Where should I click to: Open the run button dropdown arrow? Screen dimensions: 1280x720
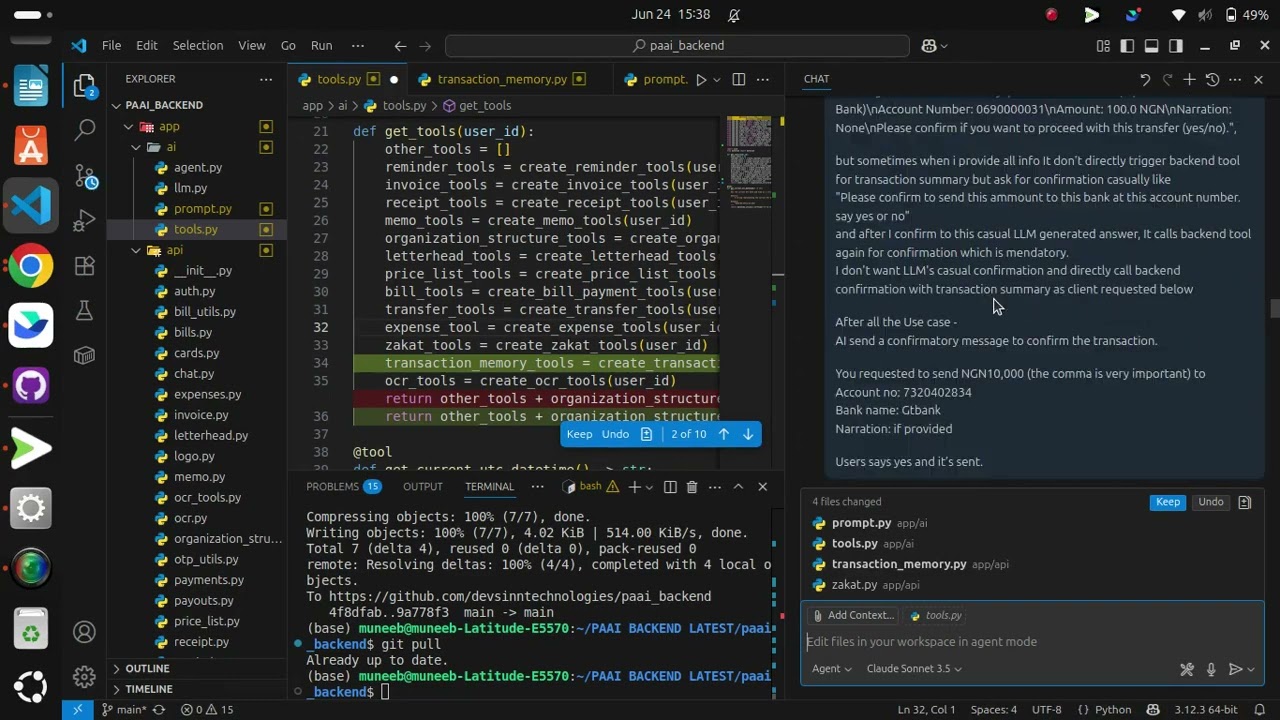click(x=717, y=79)
